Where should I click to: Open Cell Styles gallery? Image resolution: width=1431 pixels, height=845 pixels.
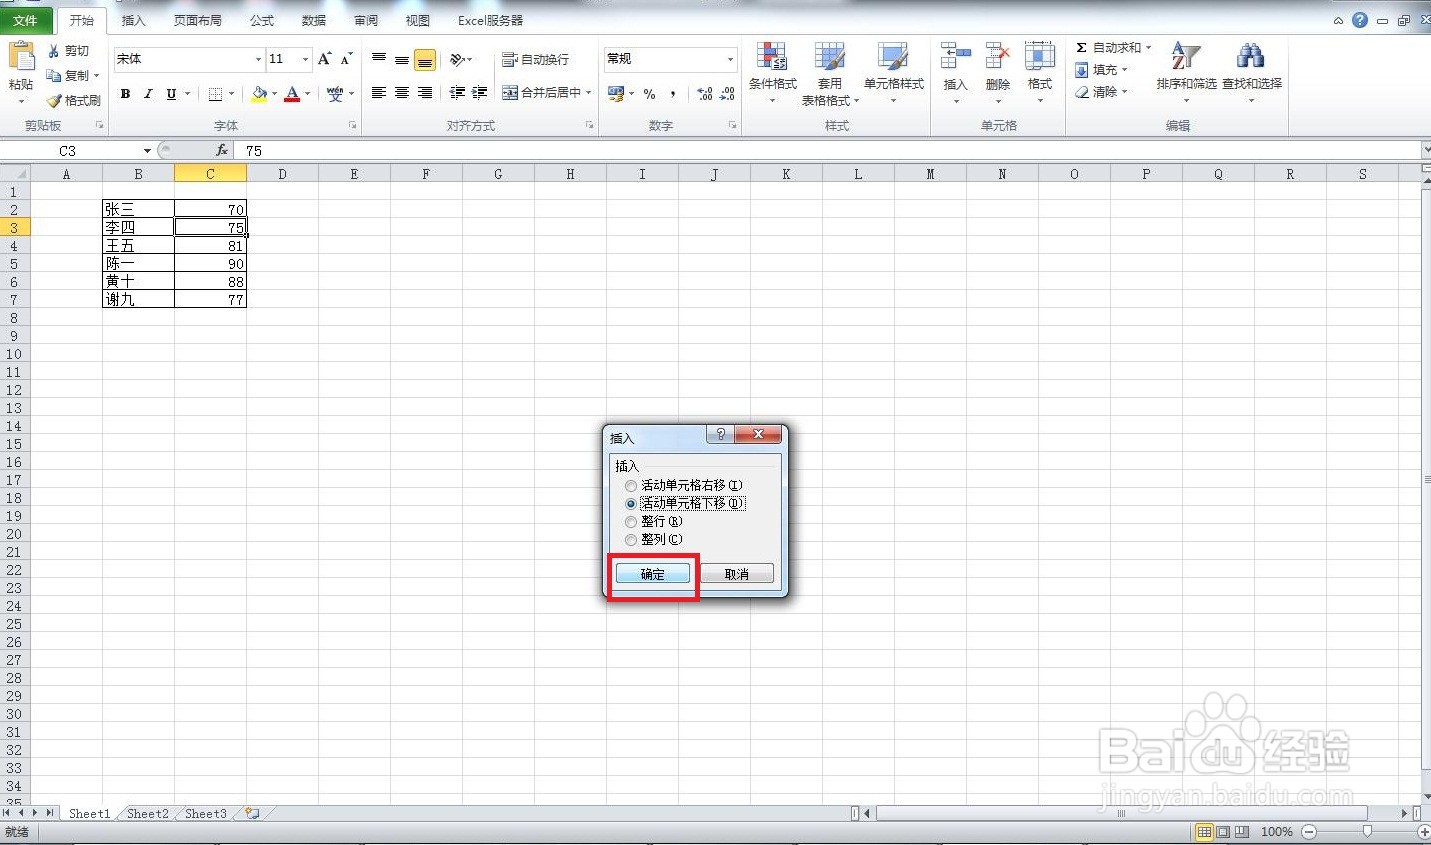pyautogui.click(x=893, y=74)
